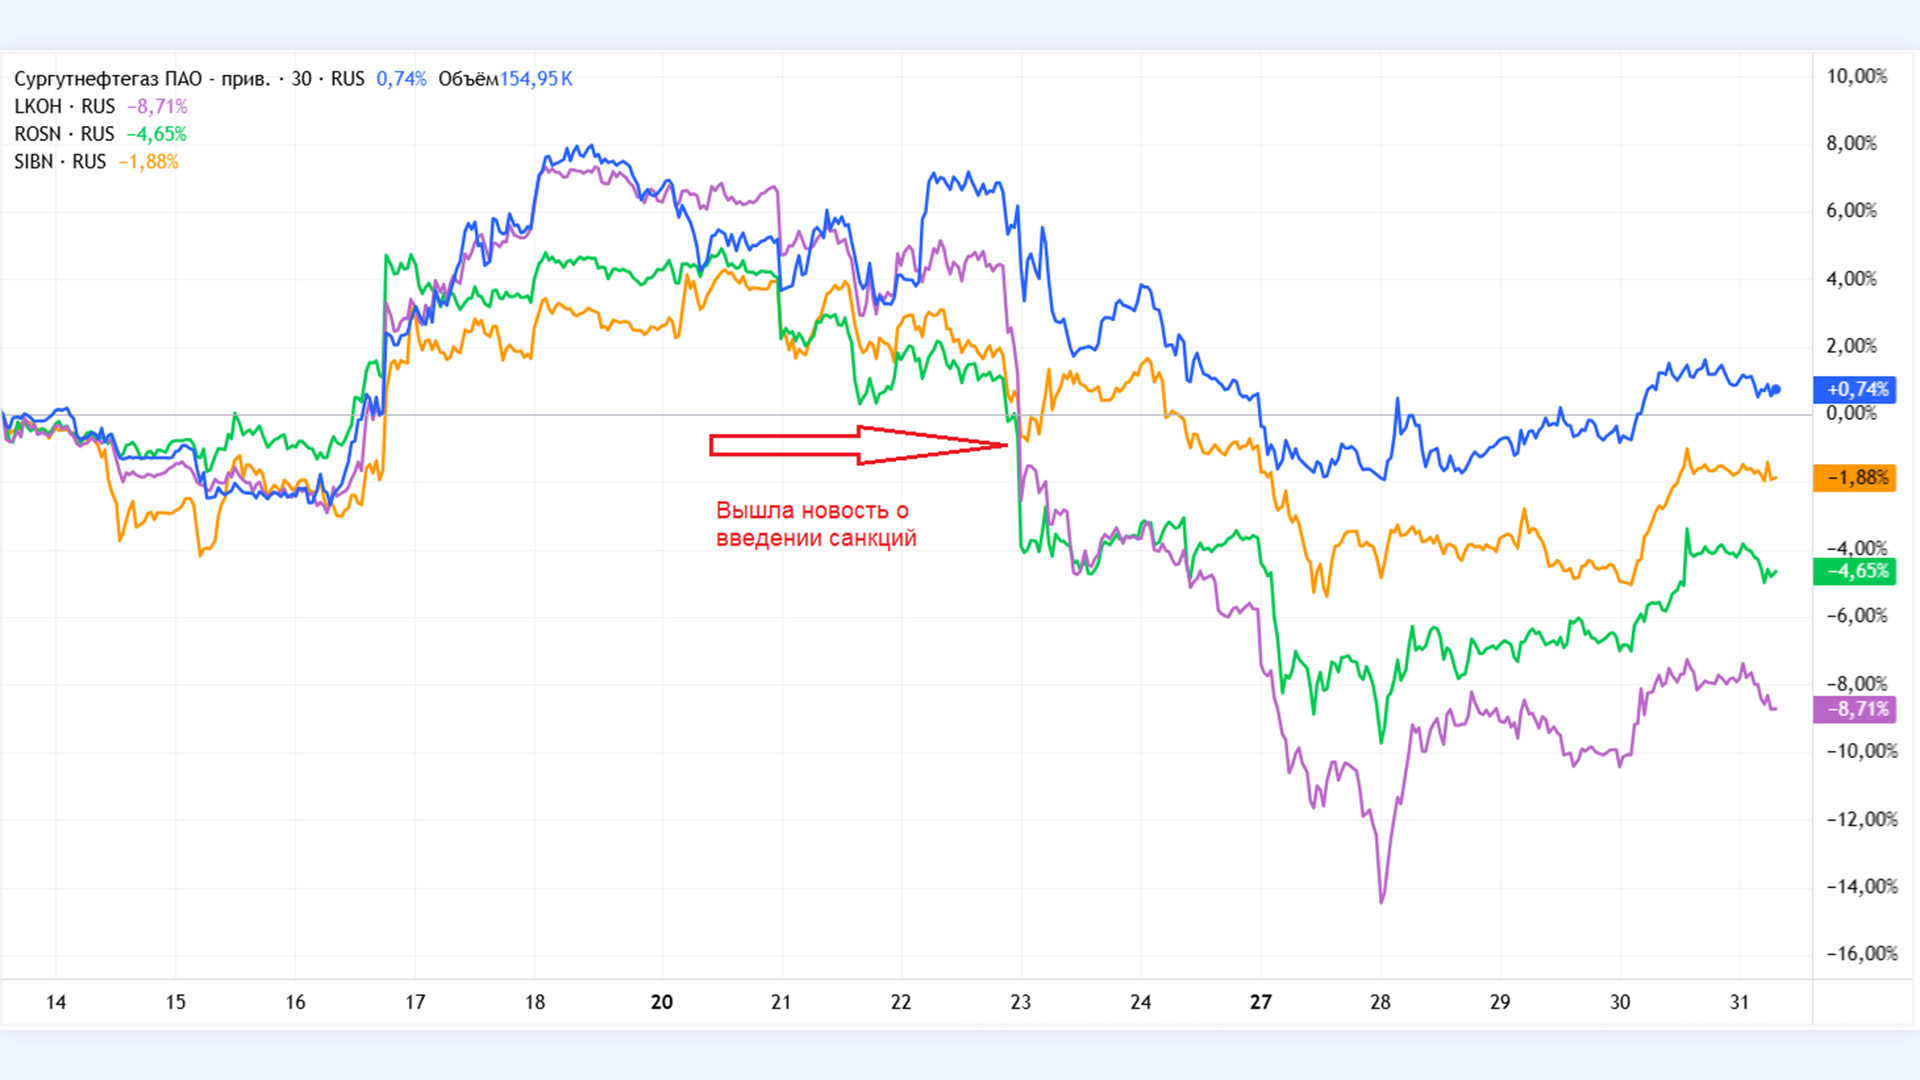Open the Сургутнефтегаз ПАО symbol title

tap(140, 79)
